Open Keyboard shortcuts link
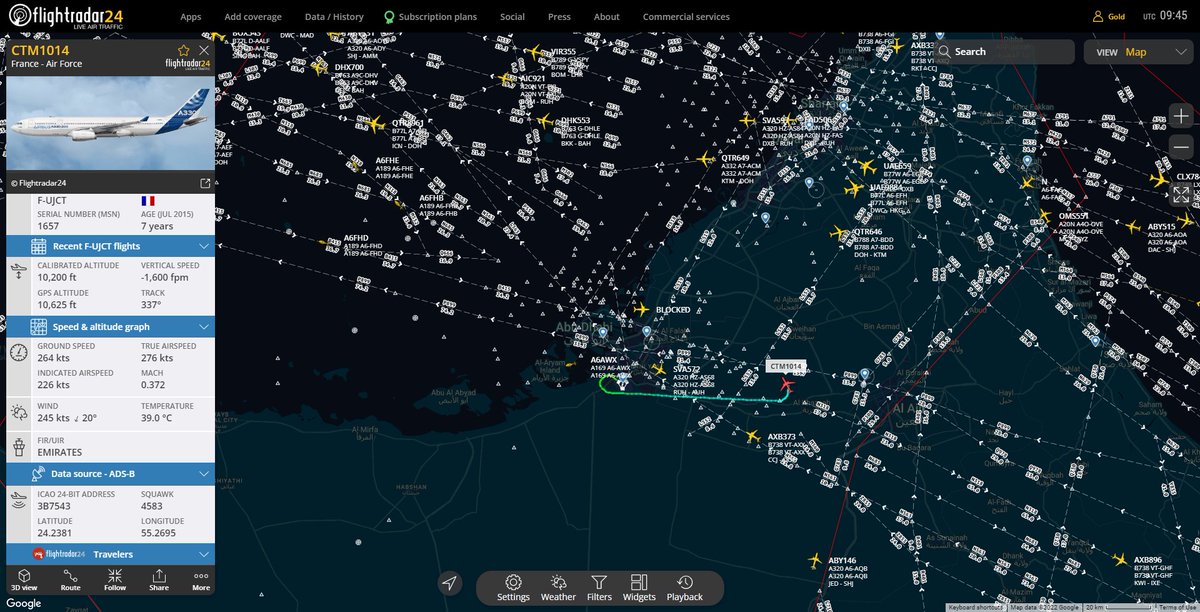This screenshot has height=612, width=1200. [976, 607]
